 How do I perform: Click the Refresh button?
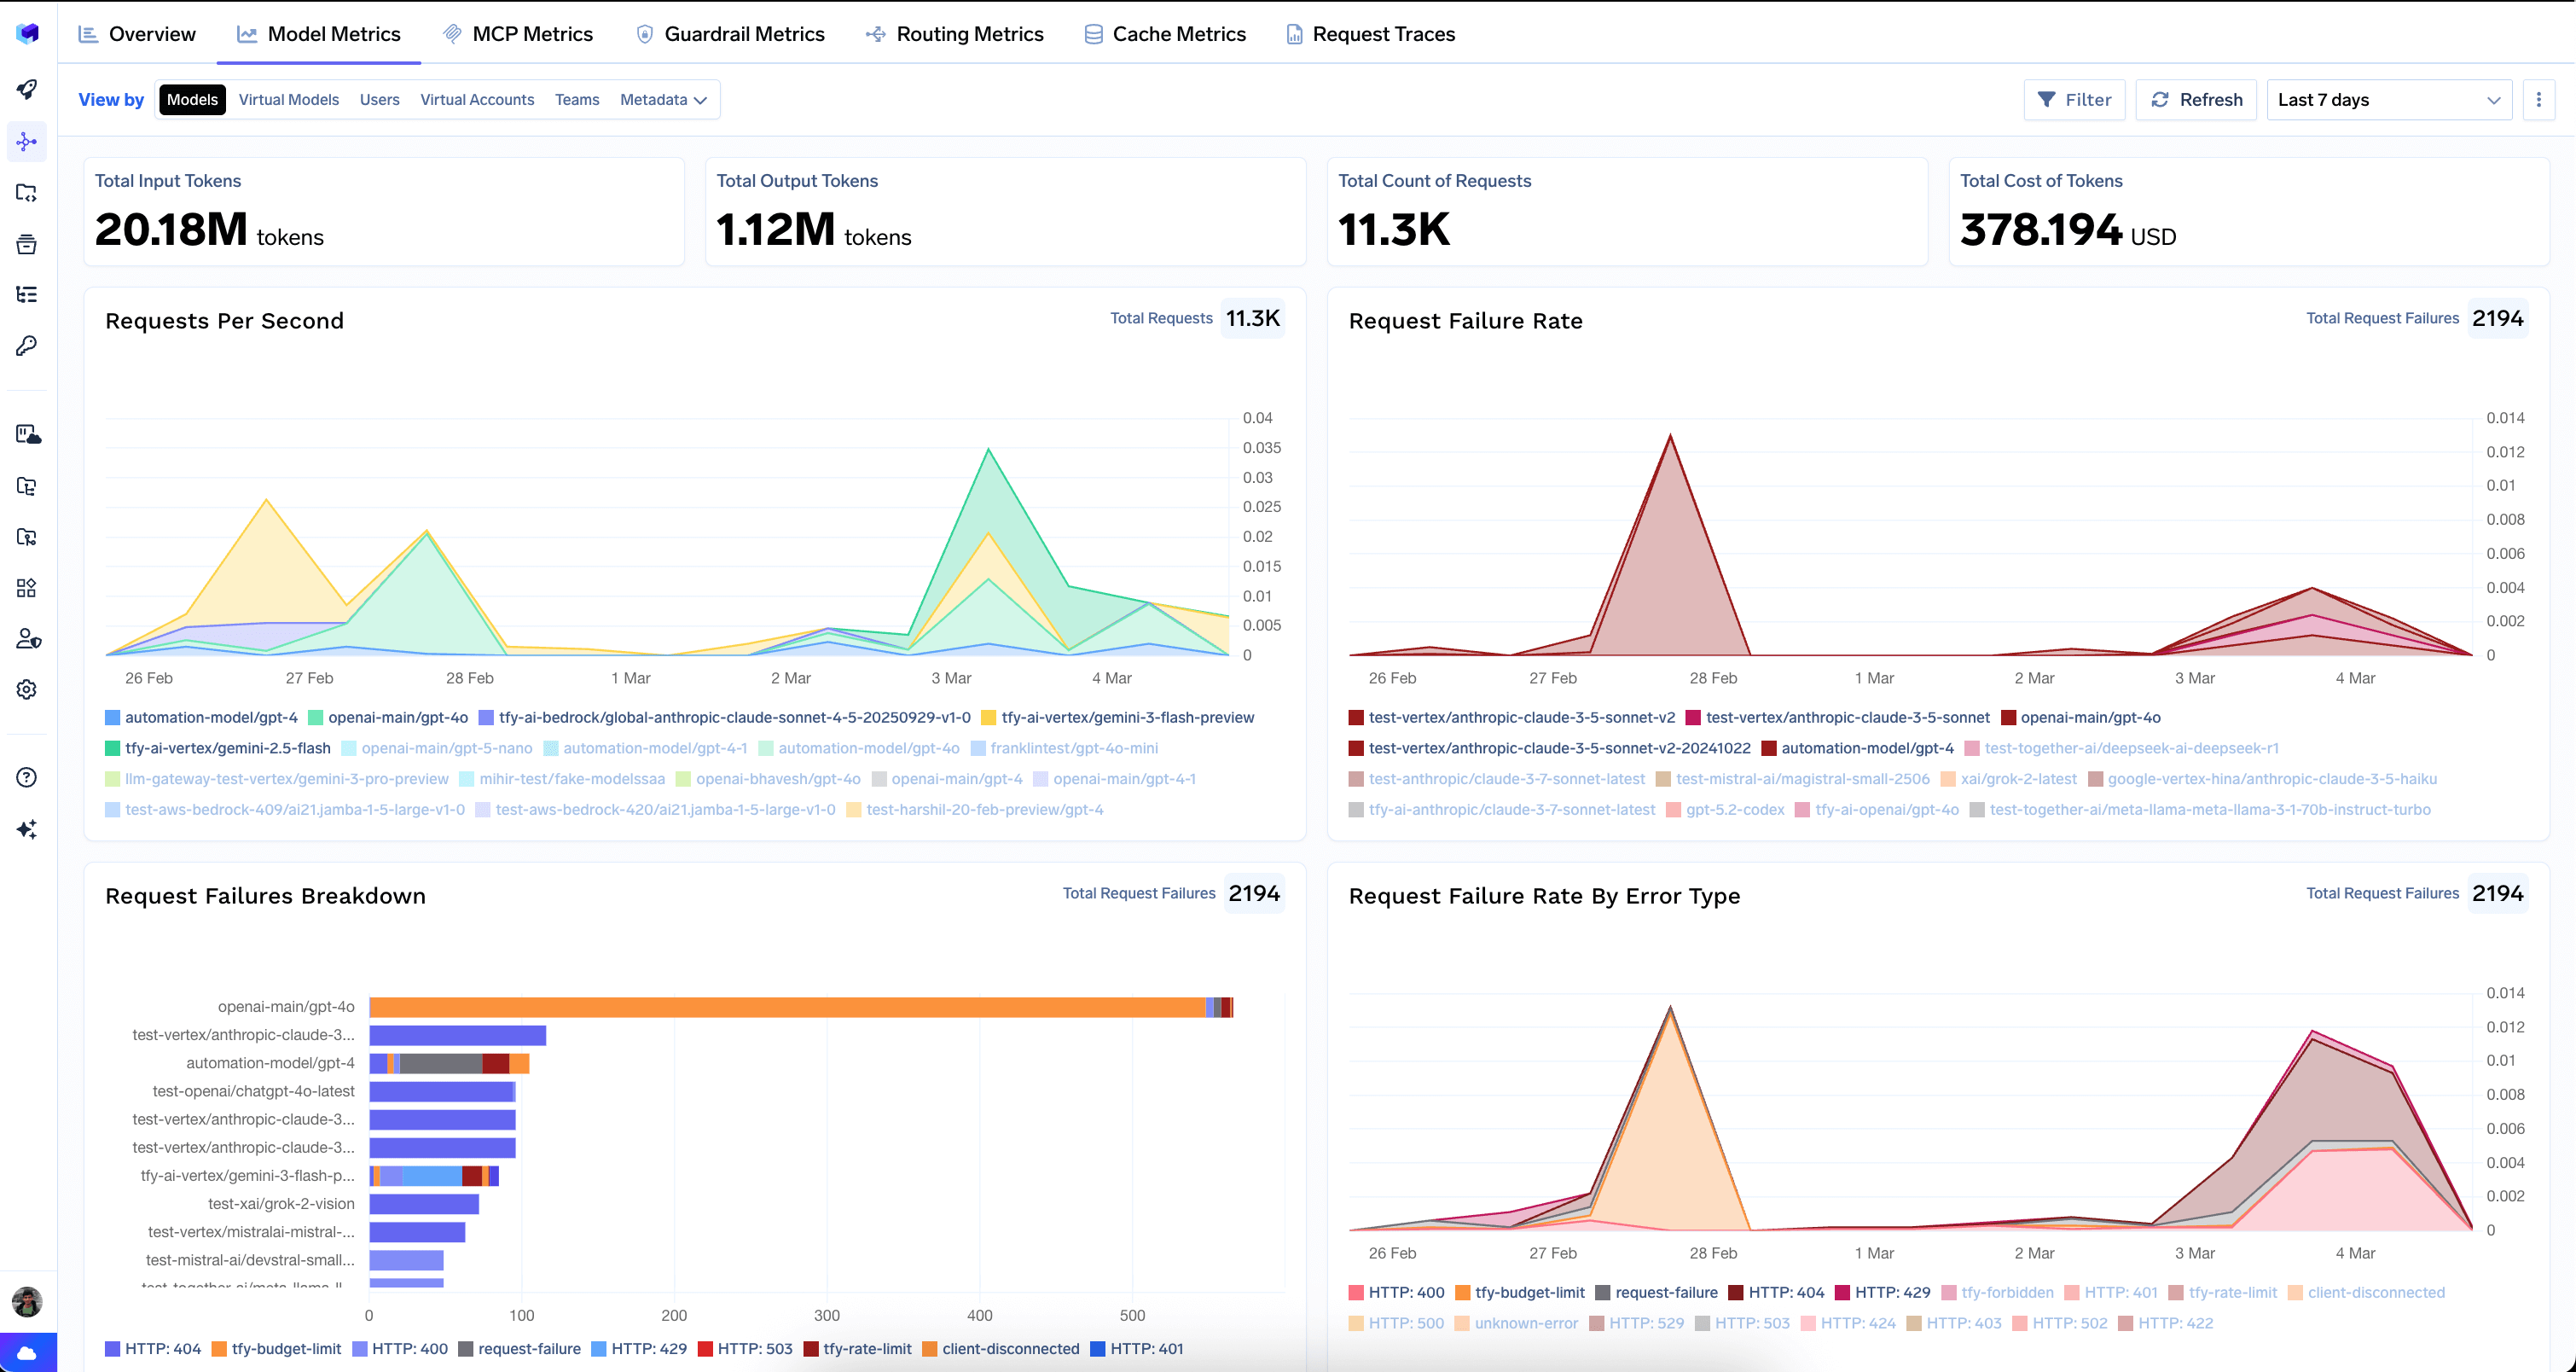tap(2196, 99)
